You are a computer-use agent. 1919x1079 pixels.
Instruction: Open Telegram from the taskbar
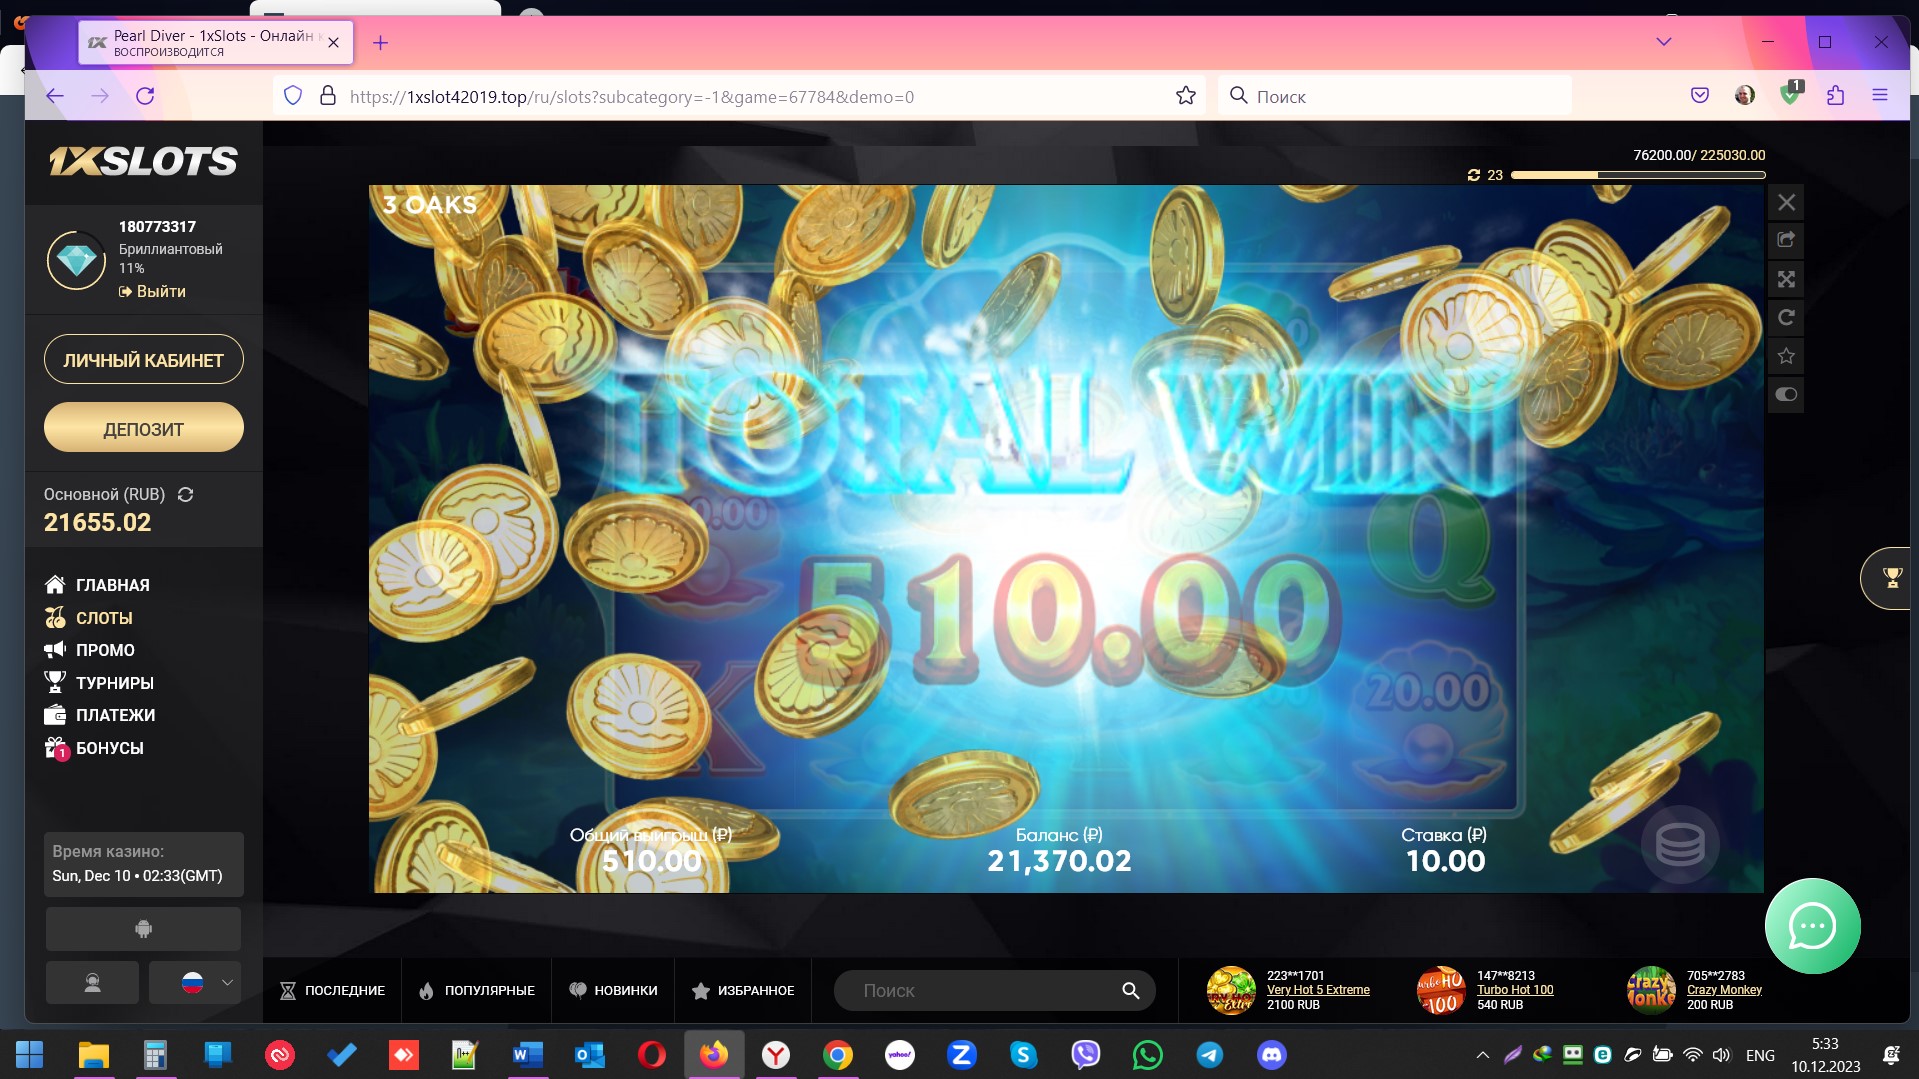tap(1210, 1055)
